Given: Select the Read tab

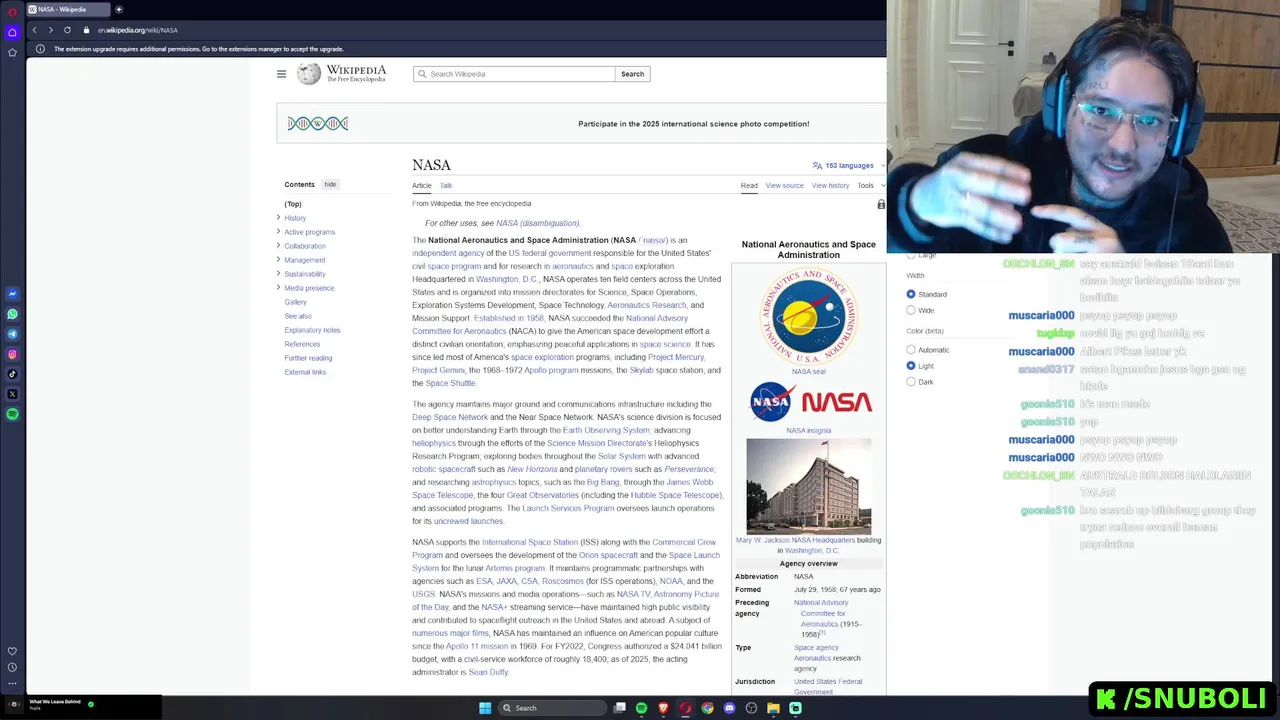Looking at the screenshot, I should click(x=749, y=185).
